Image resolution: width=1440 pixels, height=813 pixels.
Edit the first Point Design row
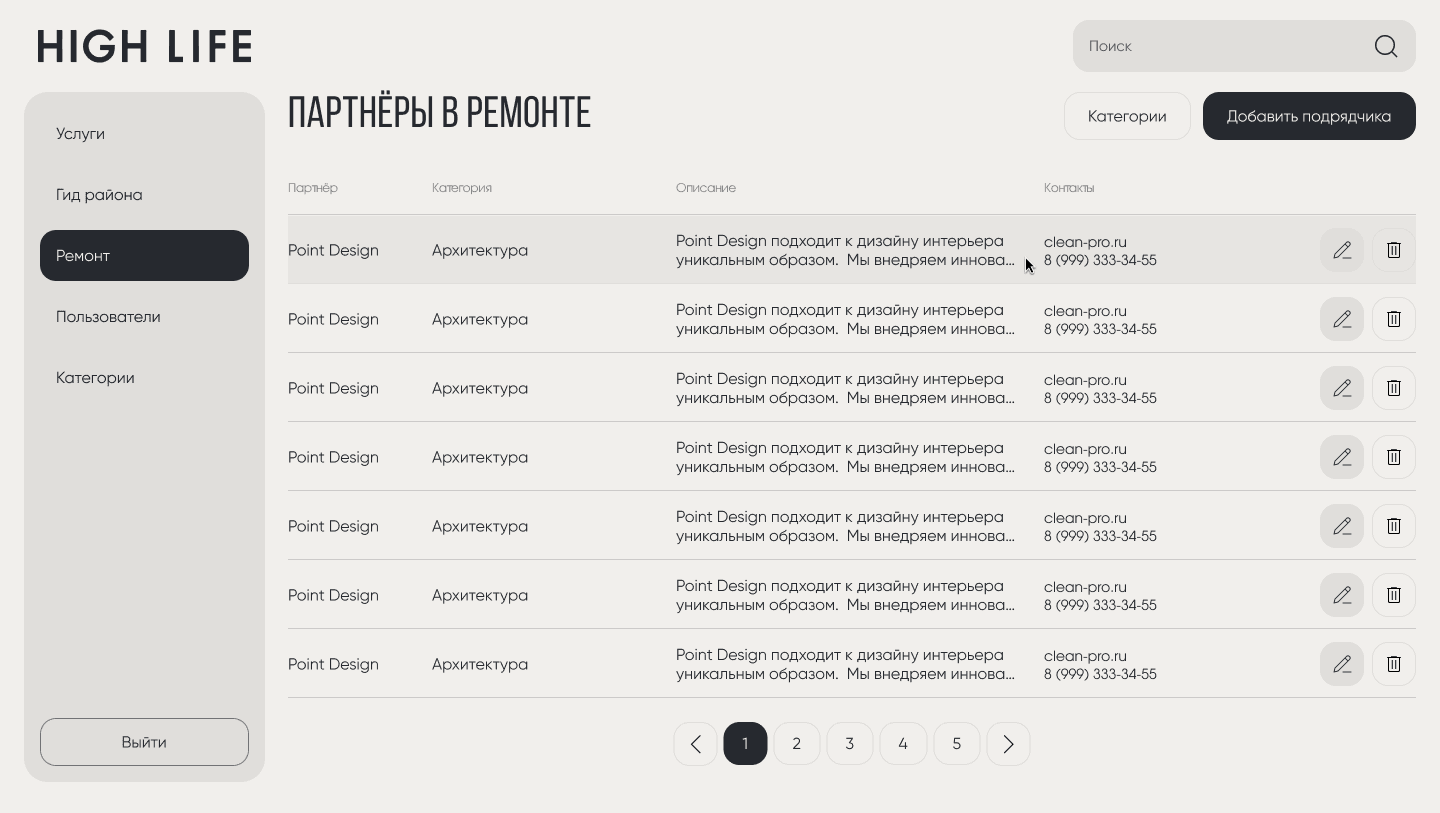click(1341, 250)
